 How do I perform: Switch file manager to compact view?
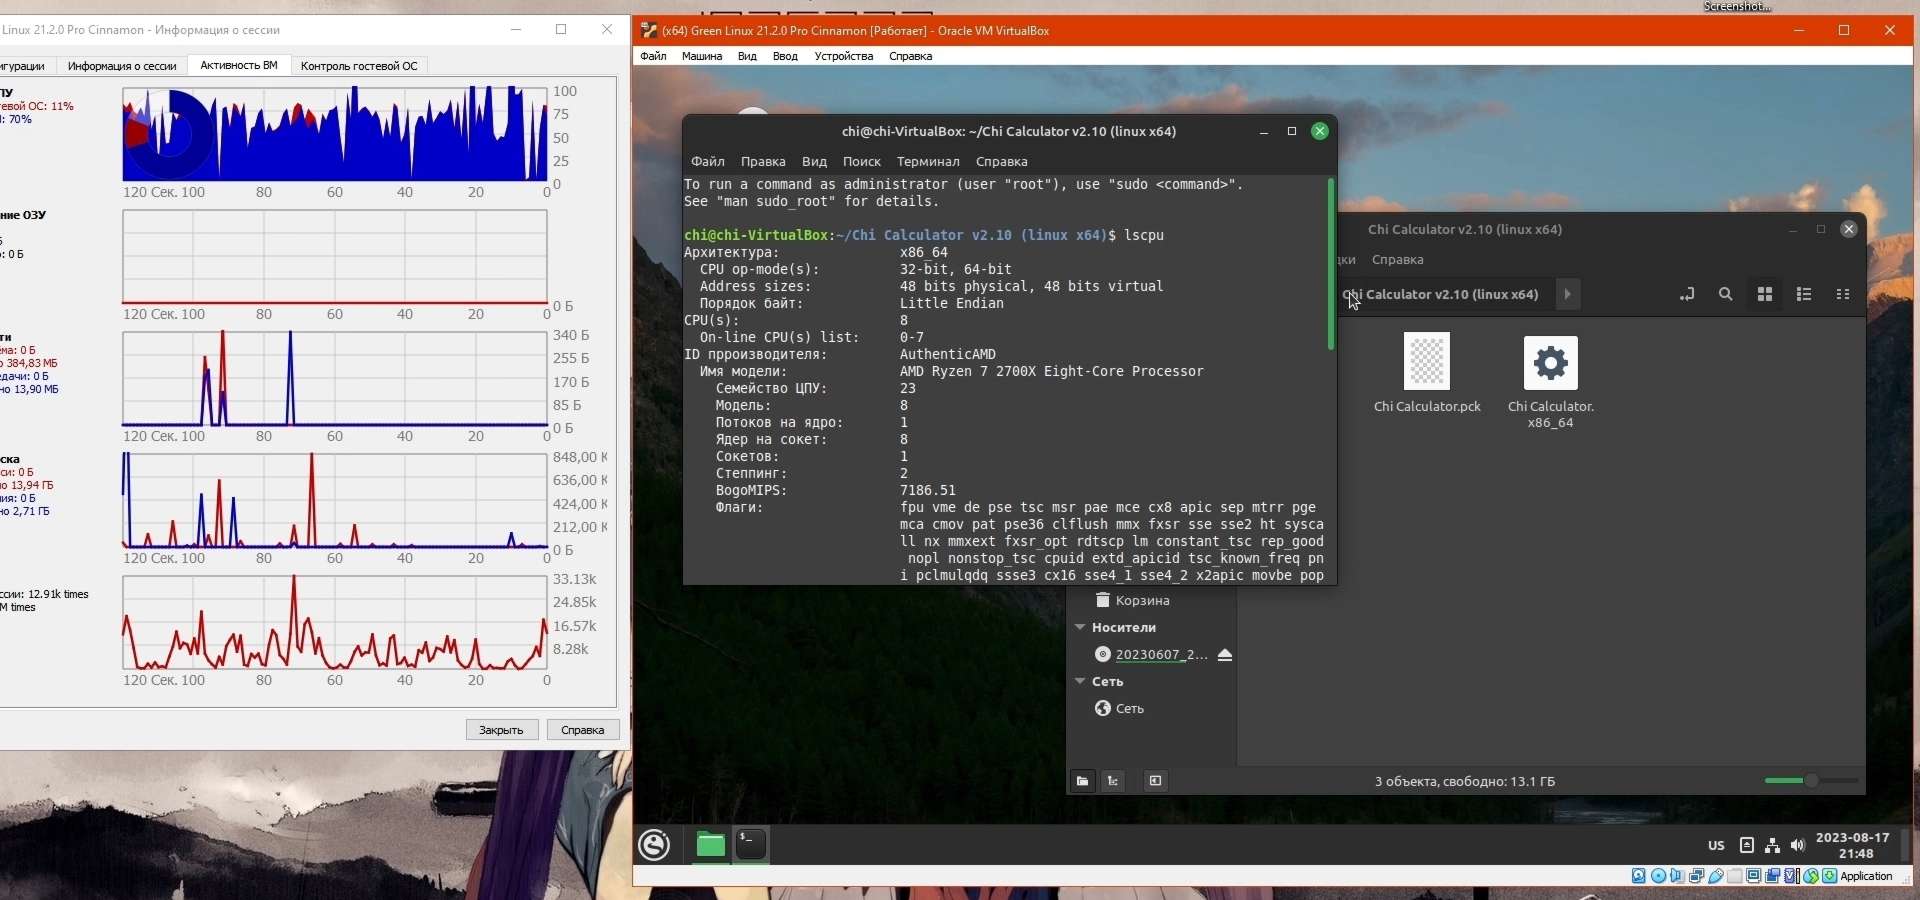1843,295
